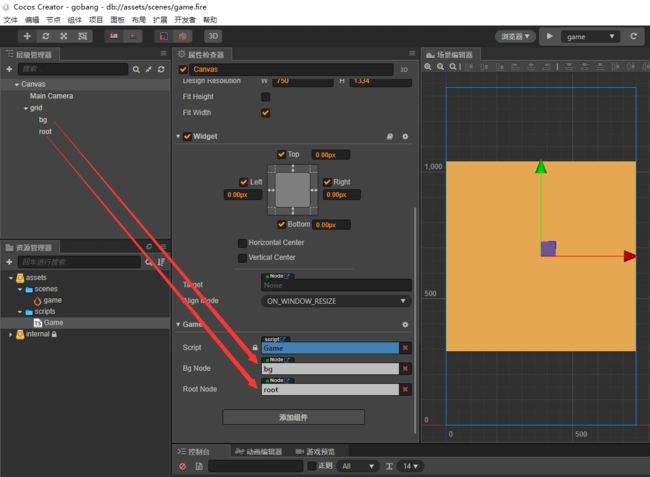The image size is (650, 477).
Task: Collapse the Game component section
Action: point(178,324)
